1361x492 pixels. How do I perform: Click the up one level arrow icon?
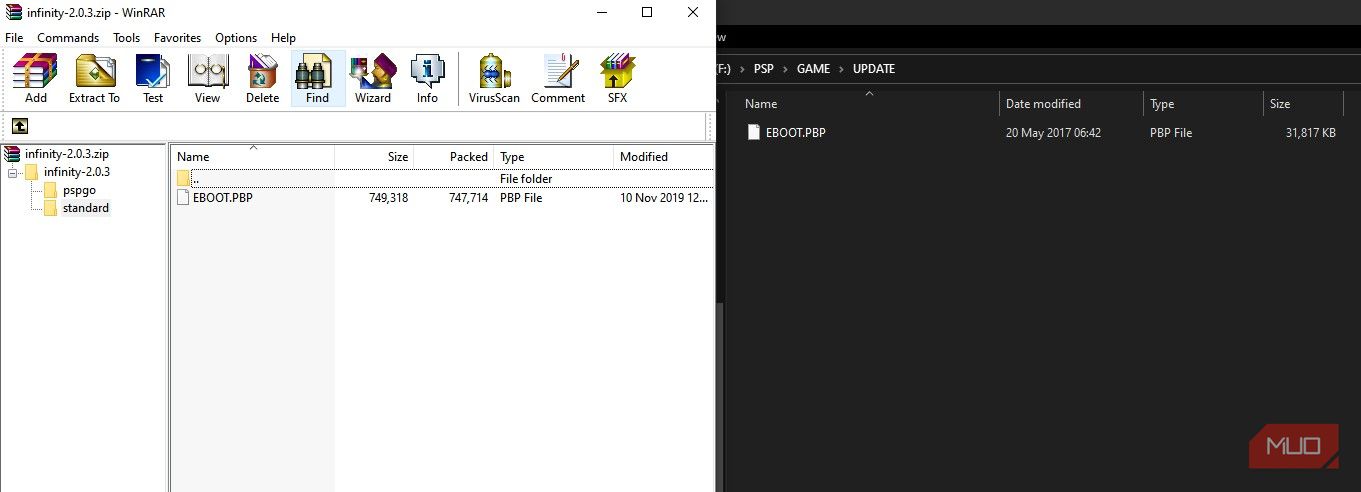point(20,126)
